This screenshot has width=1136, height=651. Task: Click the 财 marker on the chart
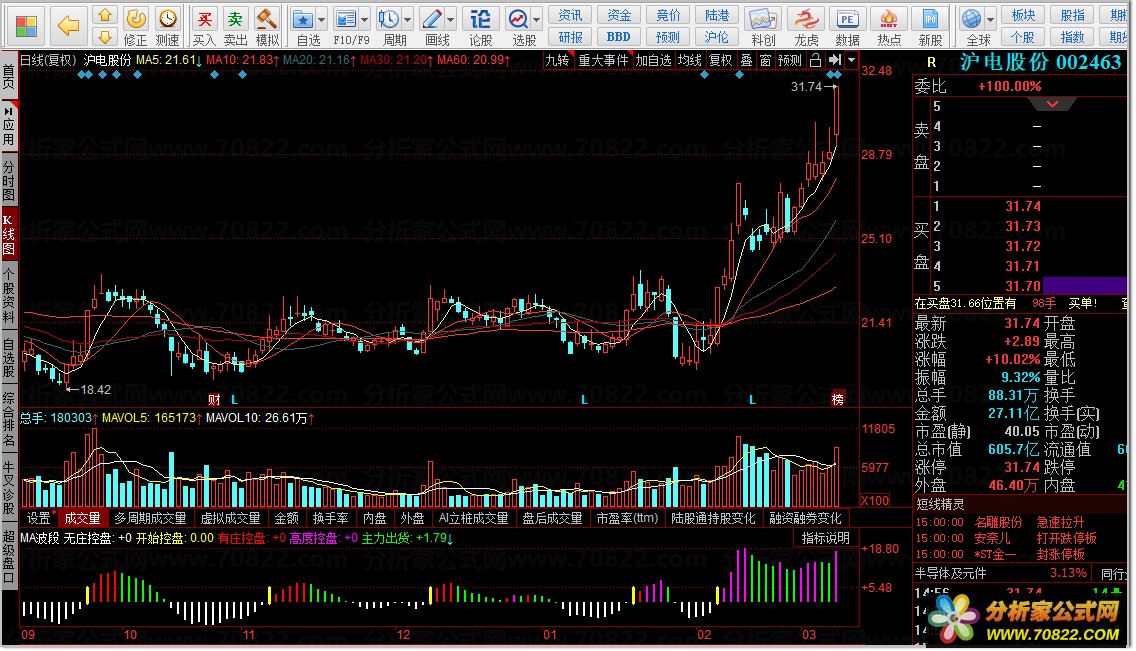(x=214, y=399)
